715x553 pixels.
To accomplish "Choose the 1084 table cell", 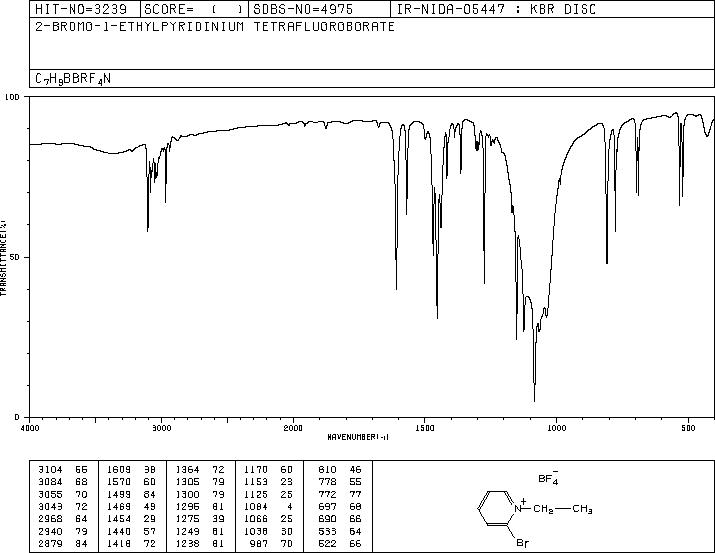I will 256,506.
